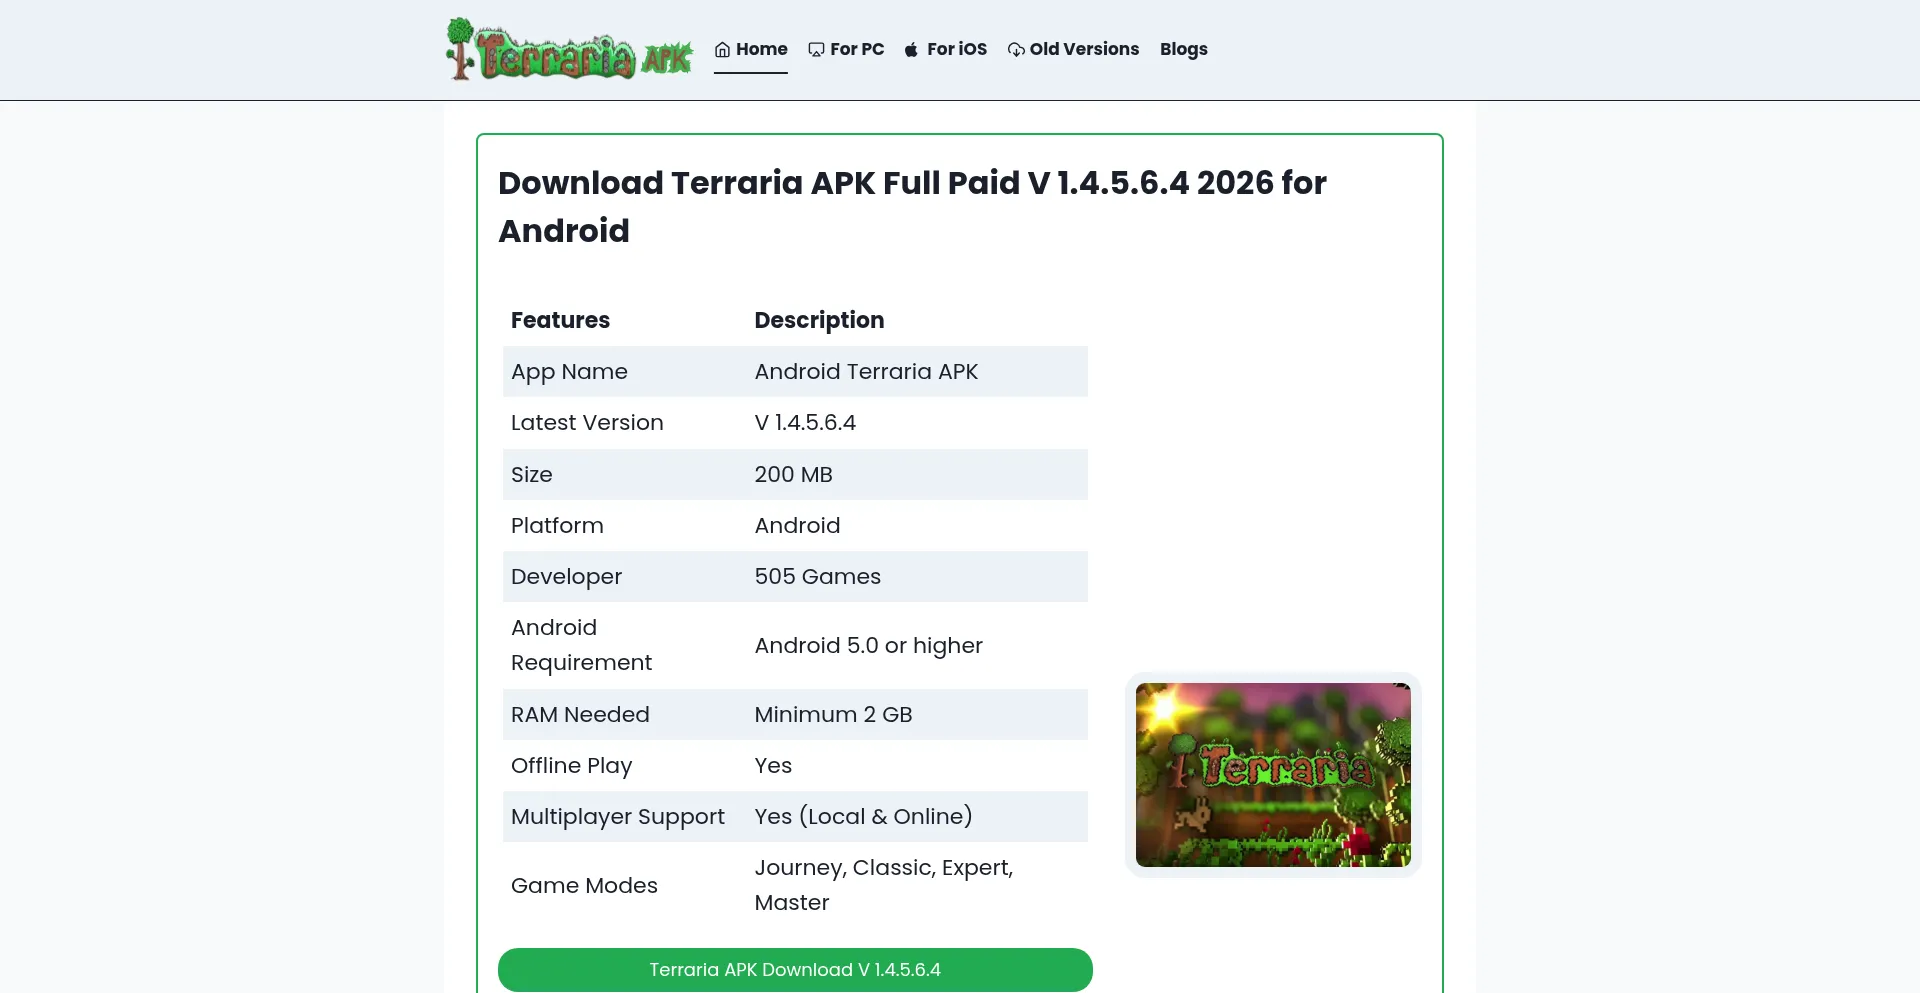
Task: Click the Terraria APK site logo
Action: [x=568, y=49]
